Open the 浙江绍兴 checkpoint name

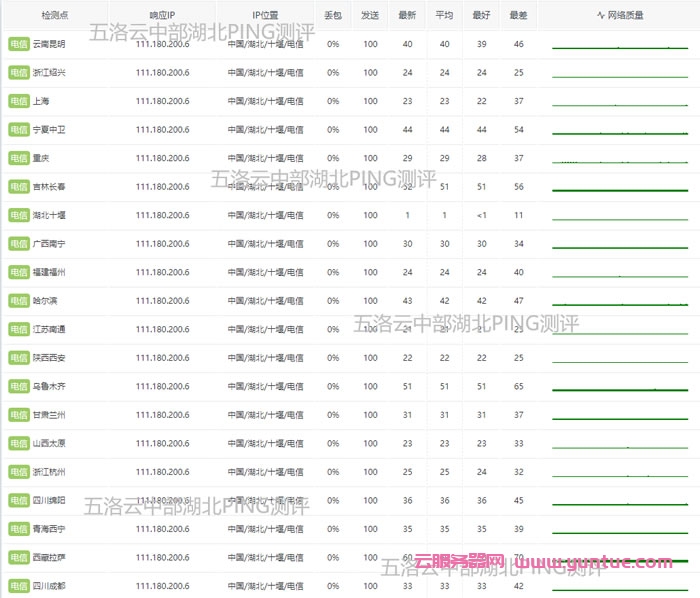point(49,73)
